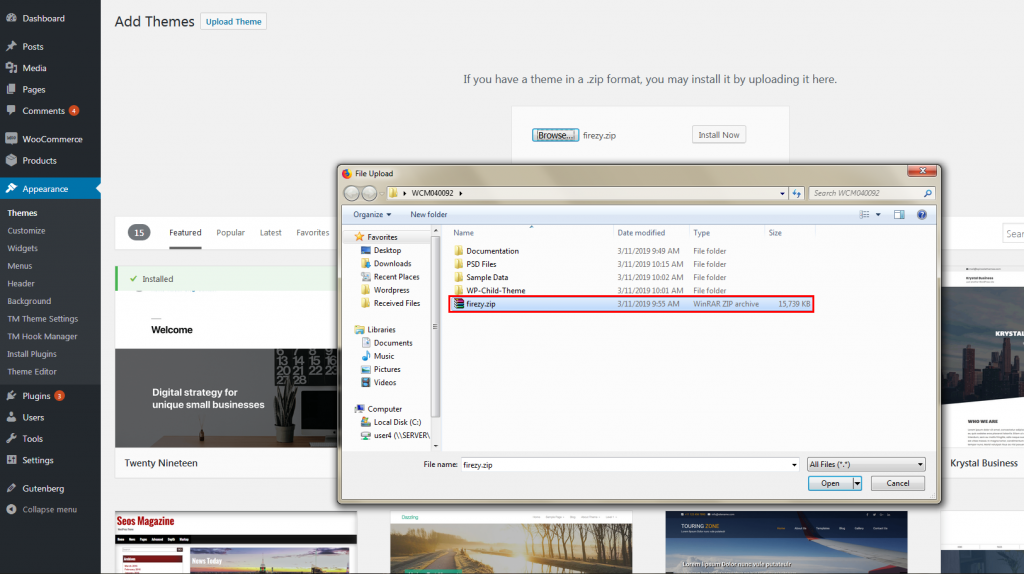Expand the File name history dropdown
Screen dimensions: 1024x574
(794, 465)
